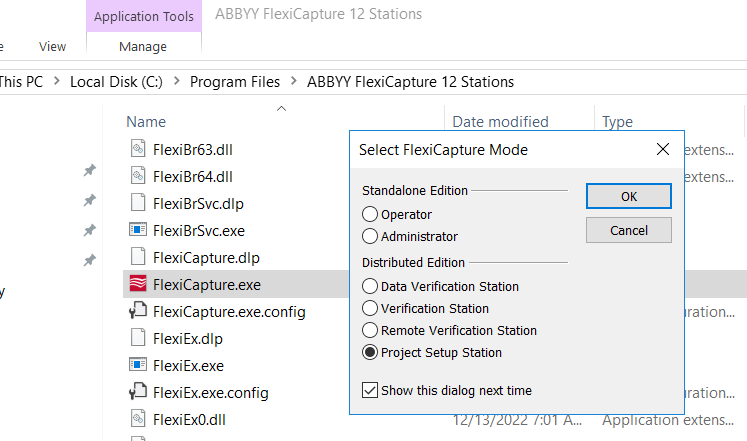The height and width of the screenshot is (441, 747).
Task: Close the Select FlexiCapture Mode dialog
Action: click(663, 150)
